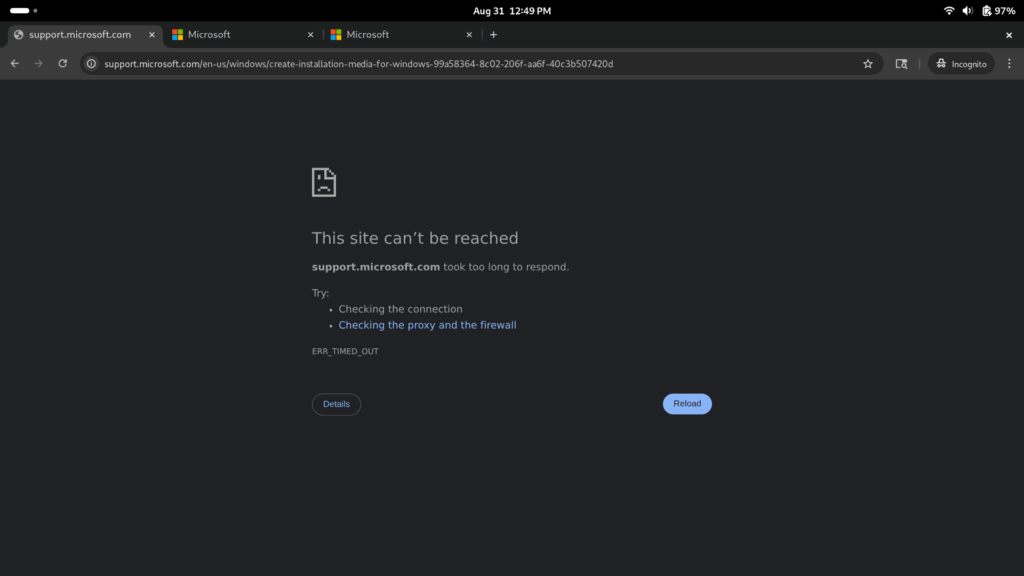Click the Checking the connection text

[400, 309]
